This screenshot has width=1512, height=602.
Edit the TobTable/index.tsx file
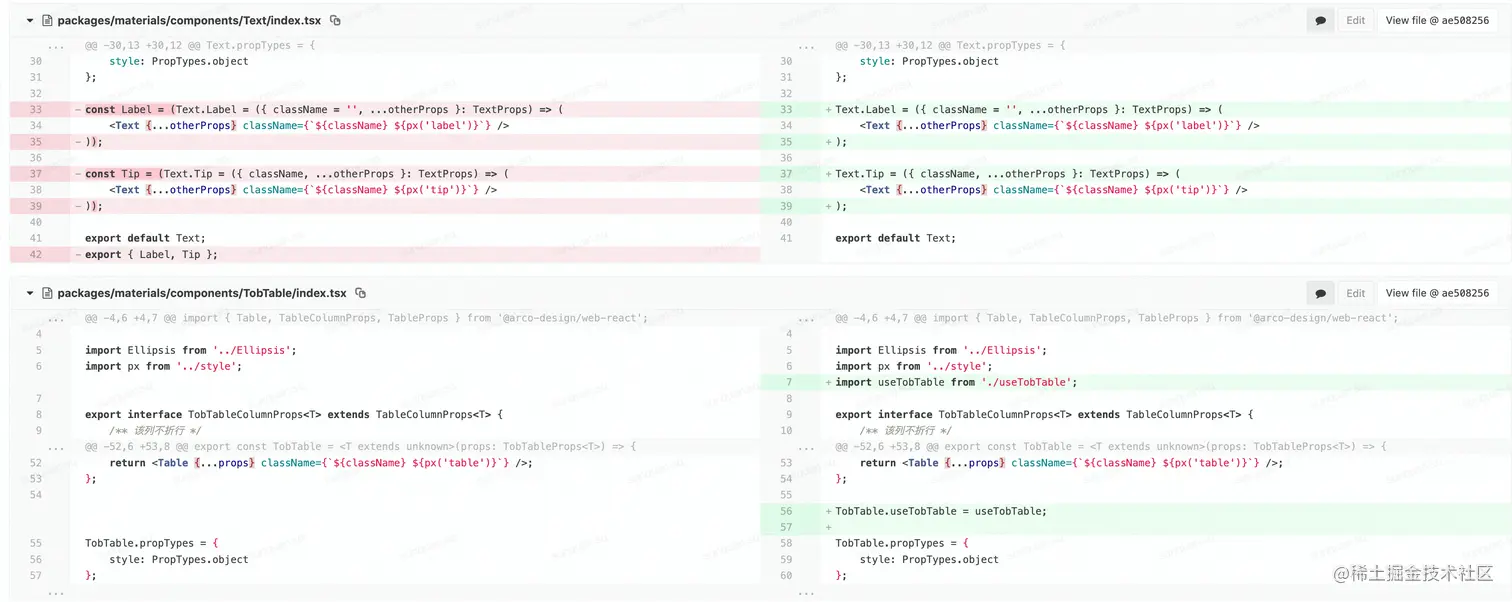pyautogui.click(x=1355, y=293)
